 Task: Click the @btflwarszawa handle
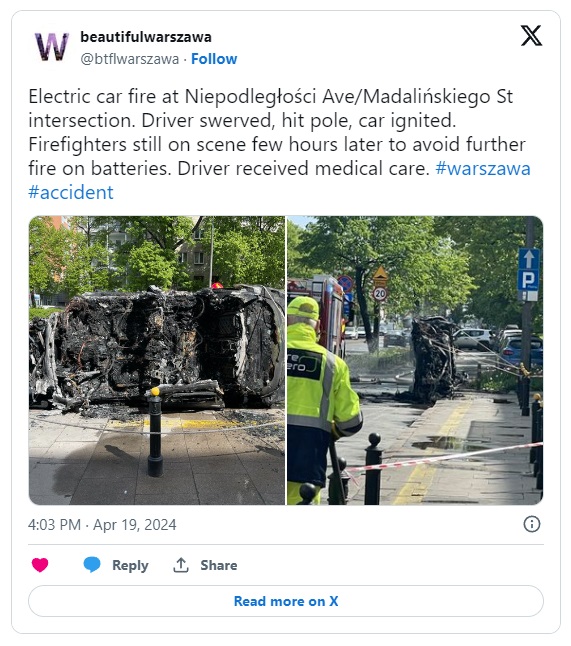pyautogui.click(x=130, y=59)
